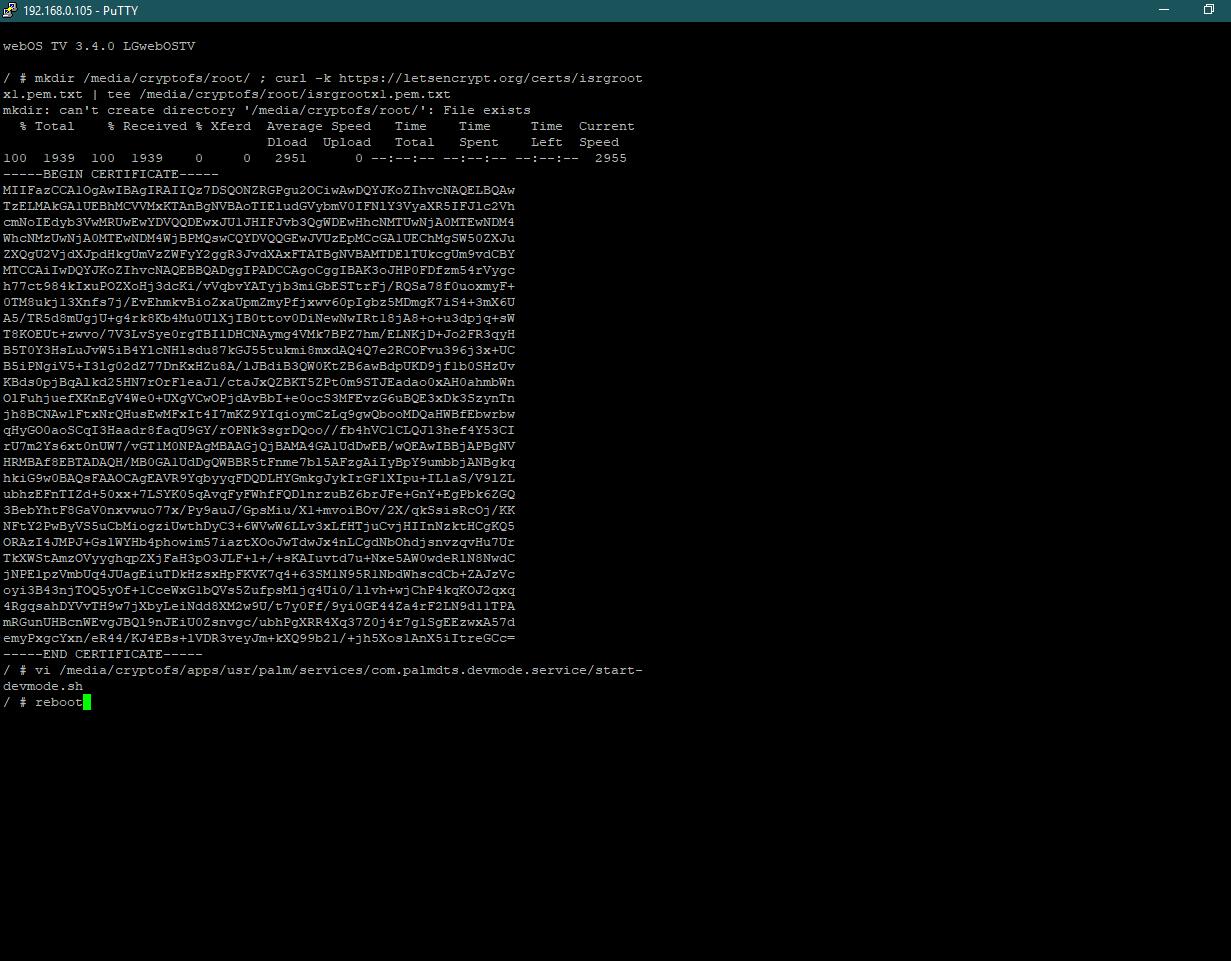The height and width of the screenshot is (961, 1231).
Task: Click the 'xl.pem.txt | tee' command continuation line
Action: tap(227, 94)
